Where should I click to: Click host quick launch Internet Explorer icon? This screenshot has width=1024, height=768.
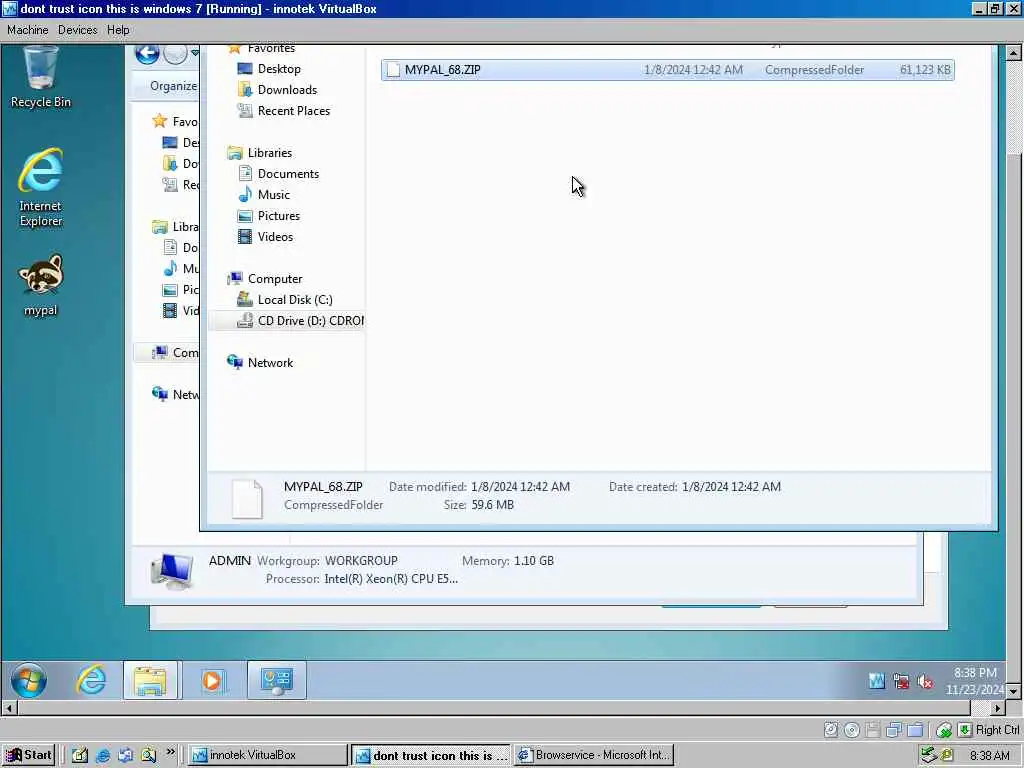pyautogui.click(x=103, y=756)
